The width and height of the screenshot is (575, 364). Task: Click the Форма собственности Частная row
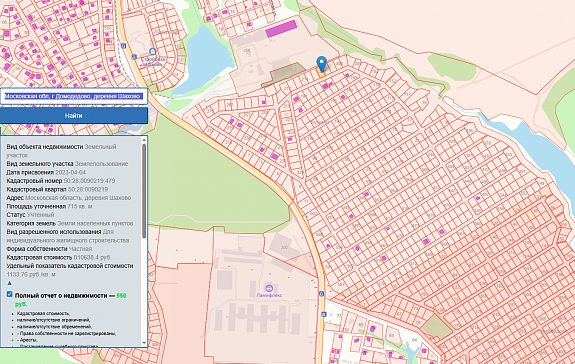[49, 249]
